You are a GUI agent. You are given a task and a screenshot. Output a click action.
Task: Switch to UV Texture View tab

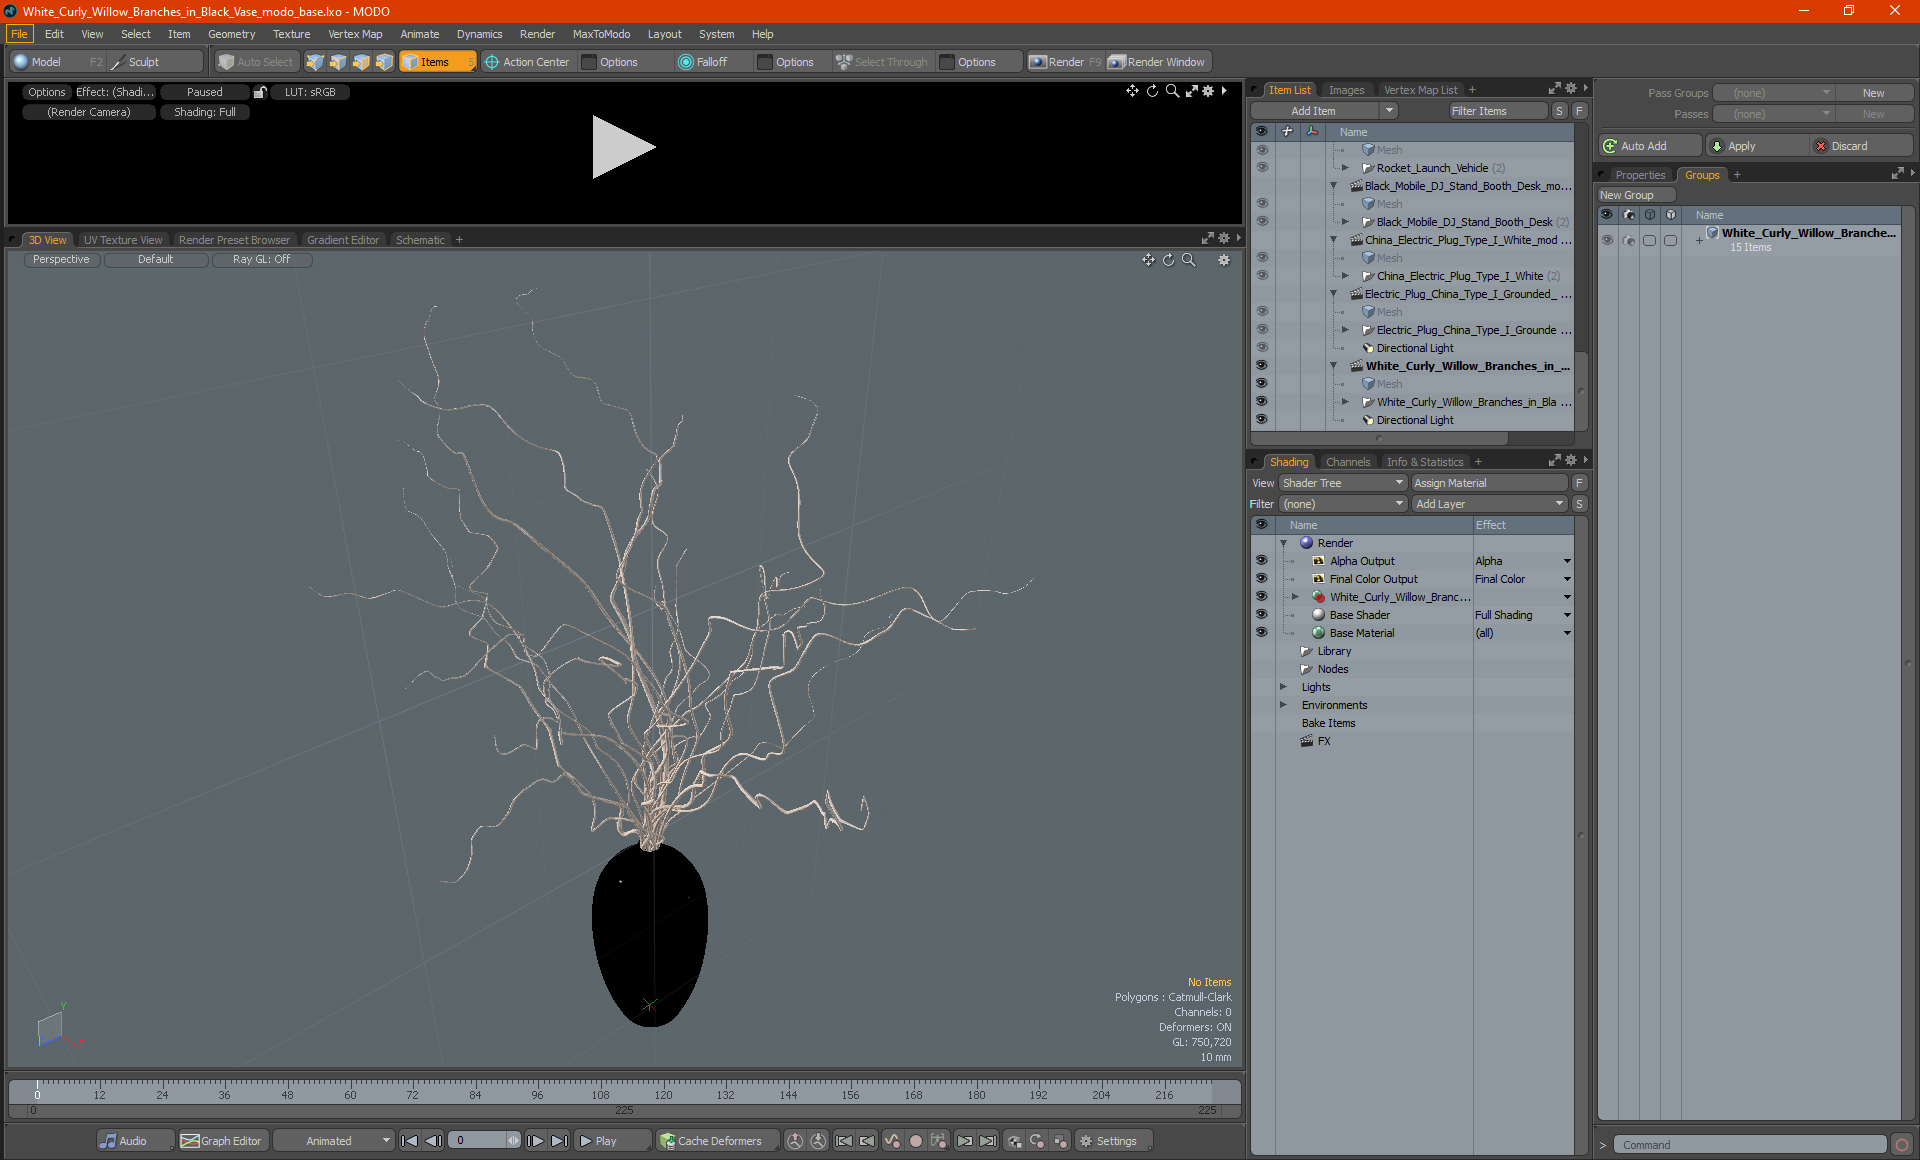pyautogui.click(x=121, y=239)
